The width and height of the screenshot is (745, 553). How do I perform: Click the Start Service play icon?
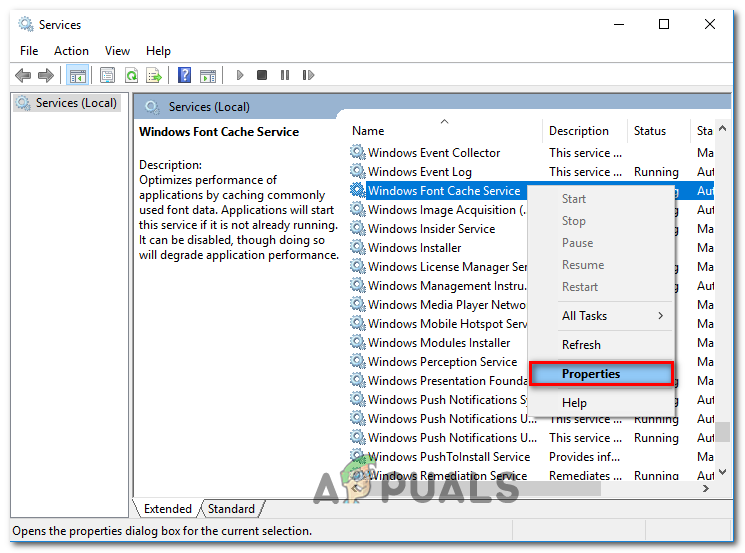[x=239, y=75]
